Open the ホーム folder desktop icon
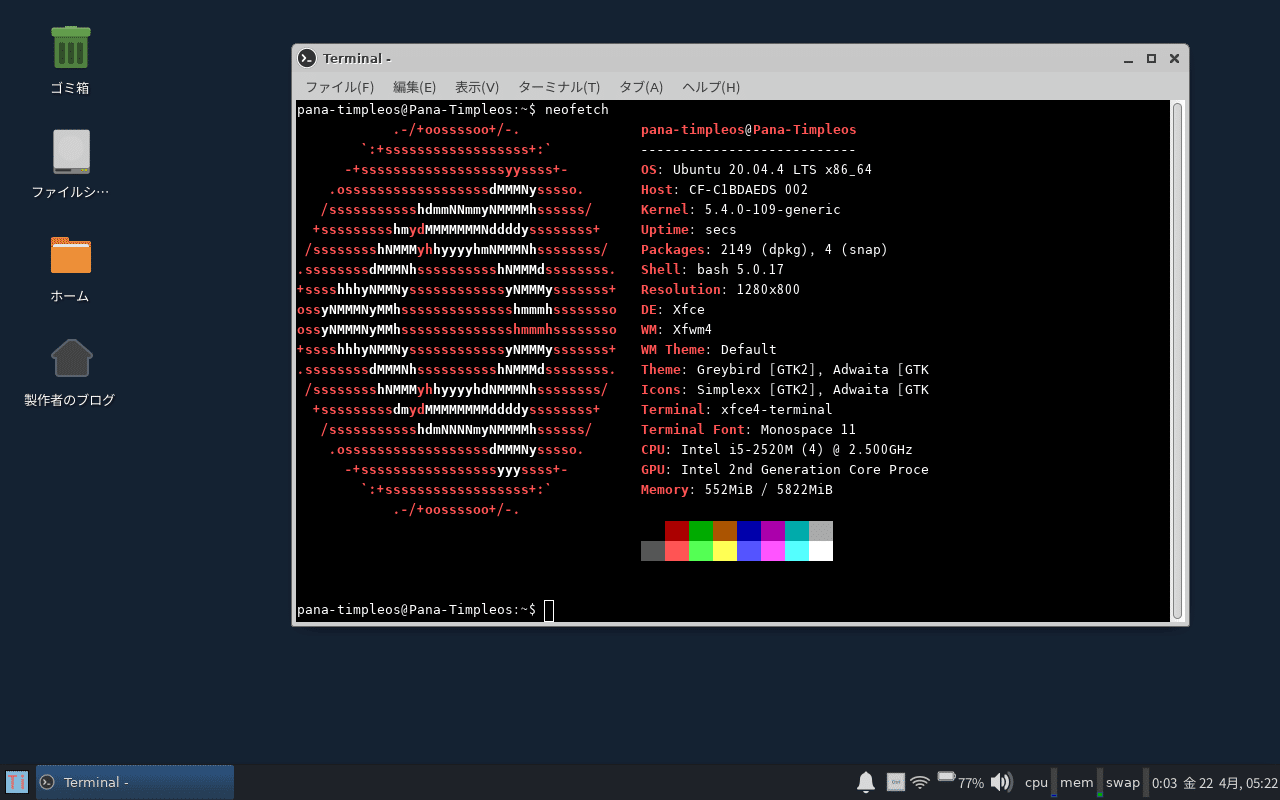The image size is (1280, 800). (70, 256)
